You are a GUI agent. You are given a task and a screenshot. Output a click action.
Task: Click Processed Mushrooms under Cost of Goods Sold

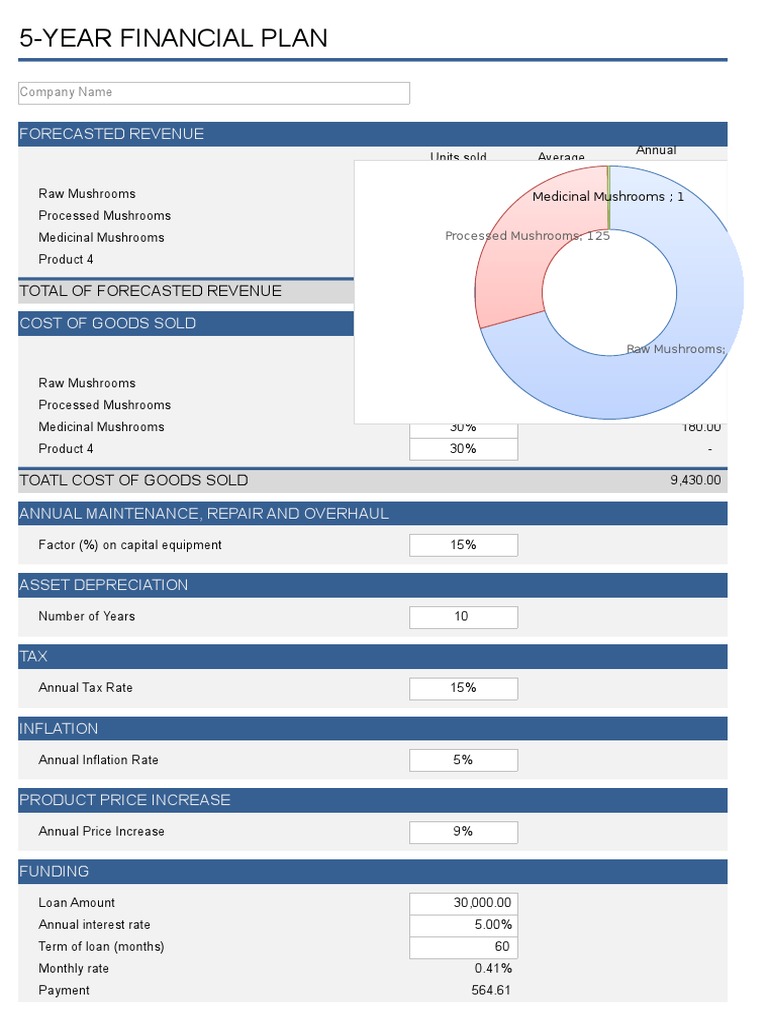104,405
